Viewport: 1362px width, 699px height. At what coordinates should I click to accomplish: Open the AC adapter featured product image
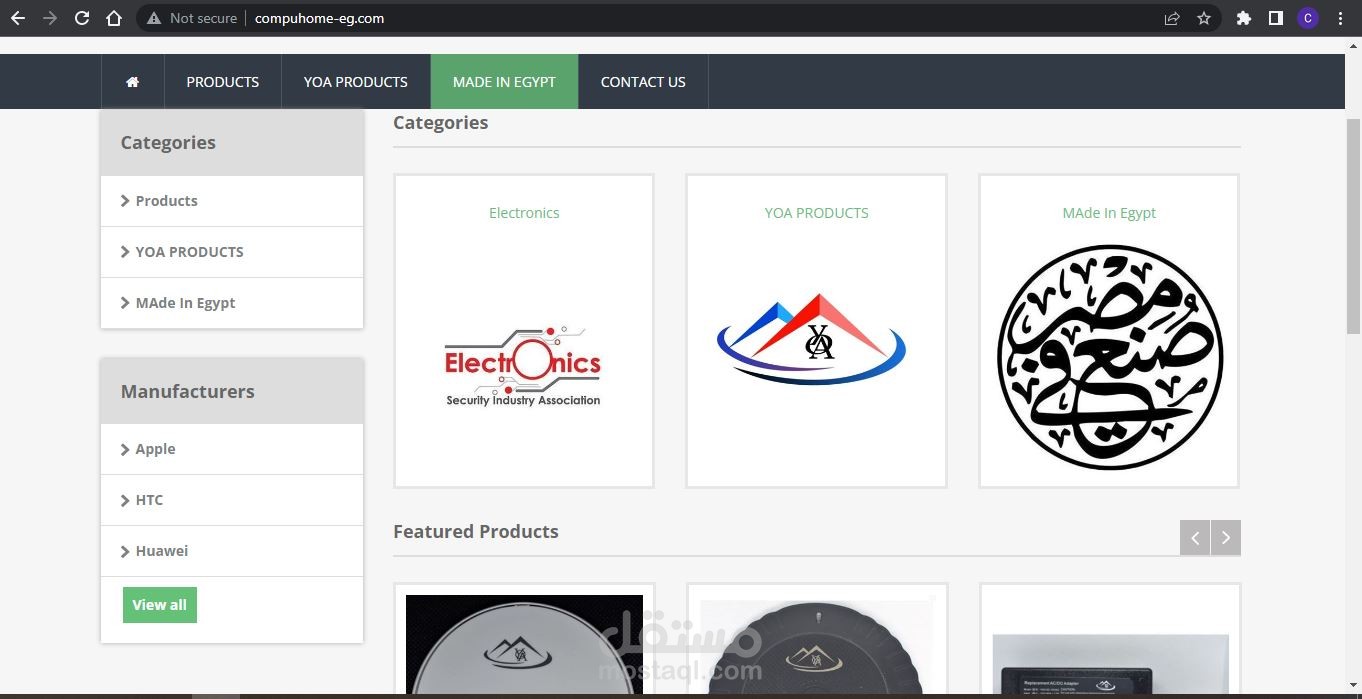pos(1110,664)
